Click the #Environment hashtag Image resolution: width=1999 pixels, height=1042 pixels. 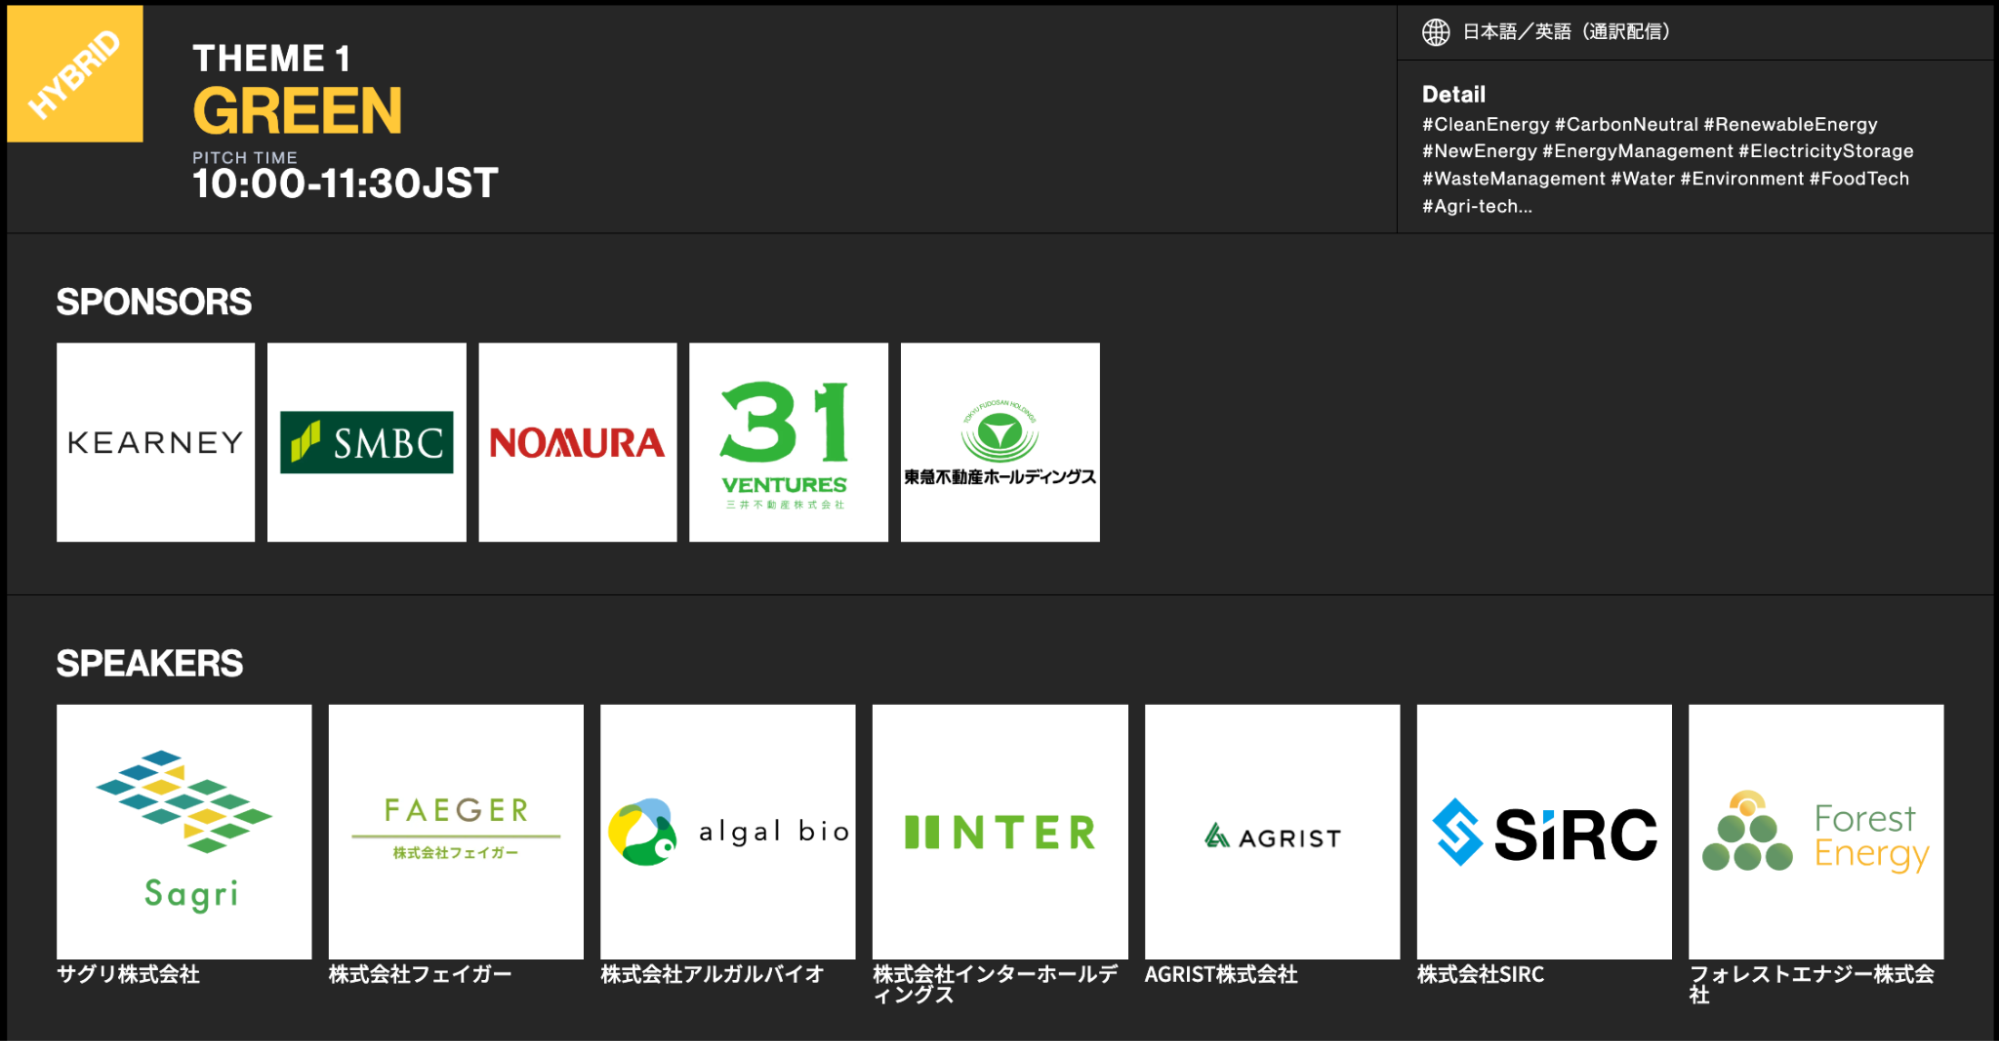pyautogui.click(x=1742, y=178)
